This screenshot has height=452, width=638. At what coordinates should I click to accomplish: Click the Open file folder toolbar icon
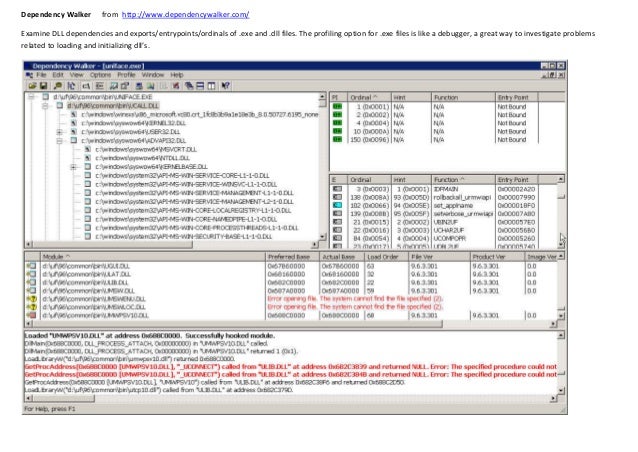click(33, 86)
